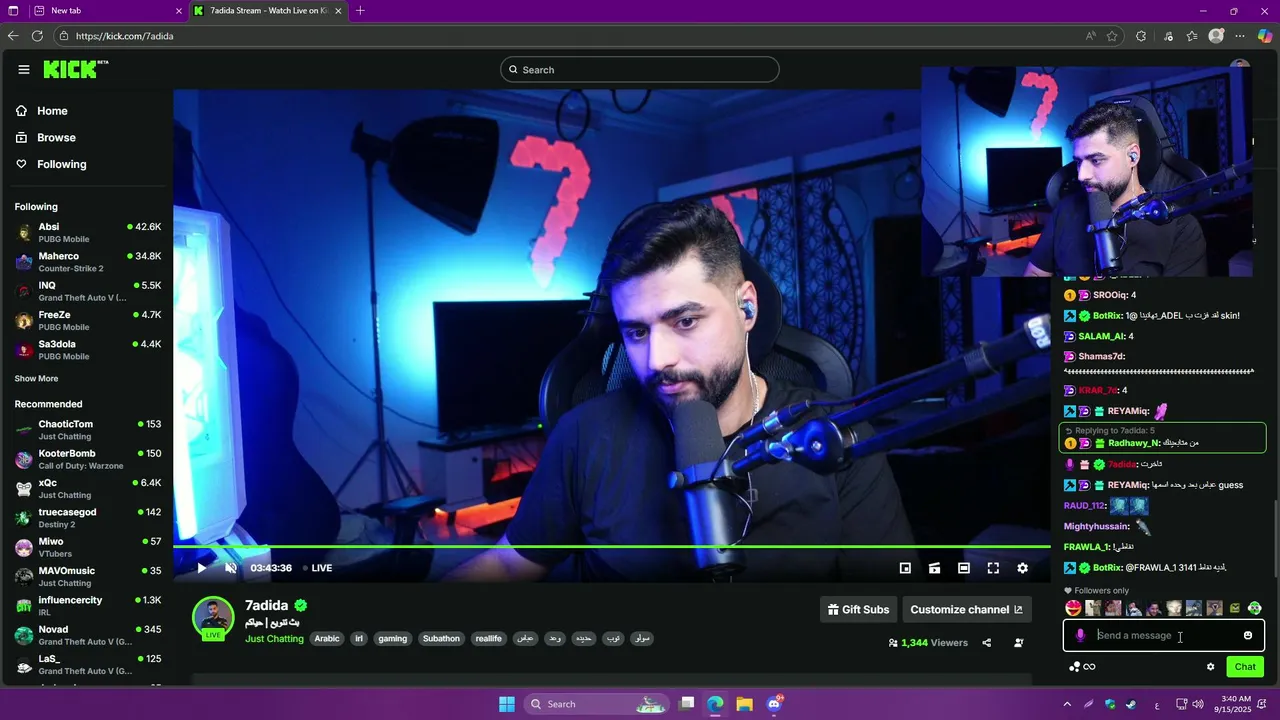The image size is (1280, 720).
Task: Open Novad recommended channel
Action: point(88,635)
